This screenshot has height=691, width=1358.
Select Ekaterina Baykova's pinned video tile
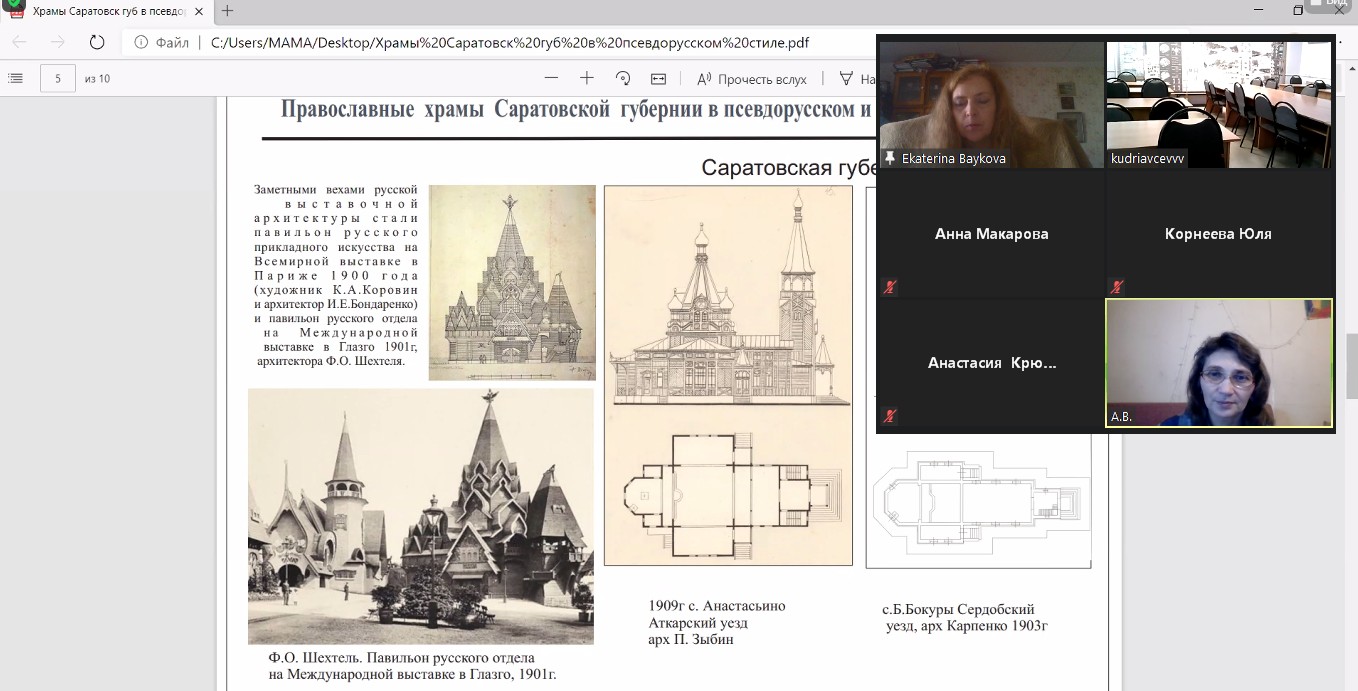point(991,104)
